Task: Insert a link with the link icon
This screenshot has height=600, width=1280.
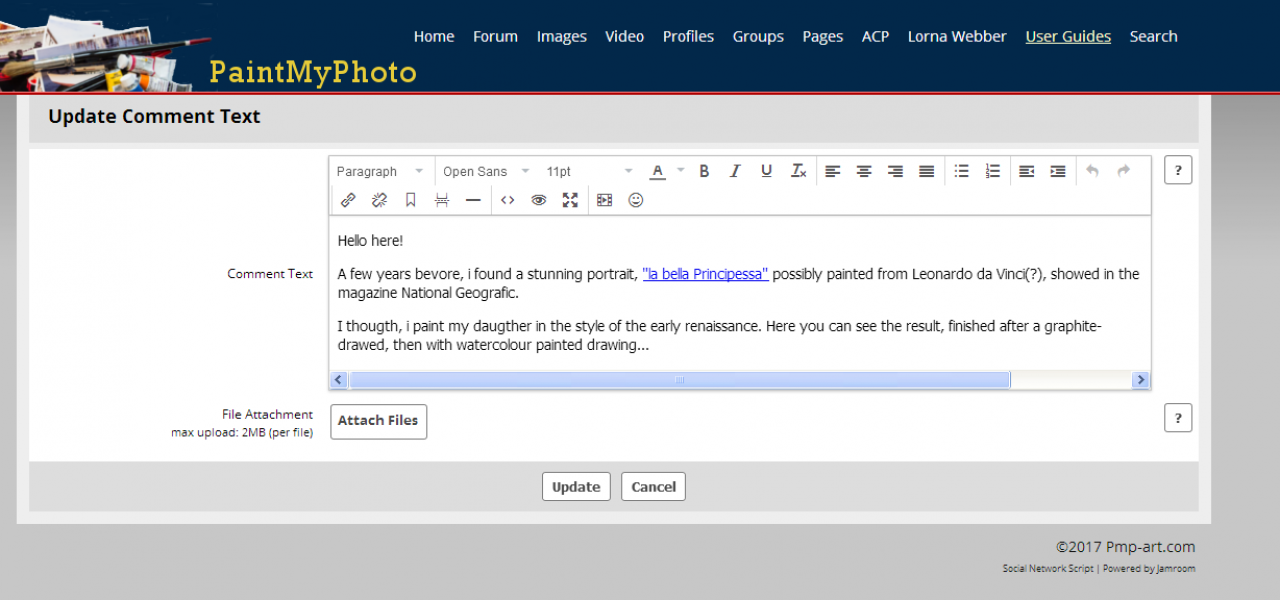Action: click(348, 200)
